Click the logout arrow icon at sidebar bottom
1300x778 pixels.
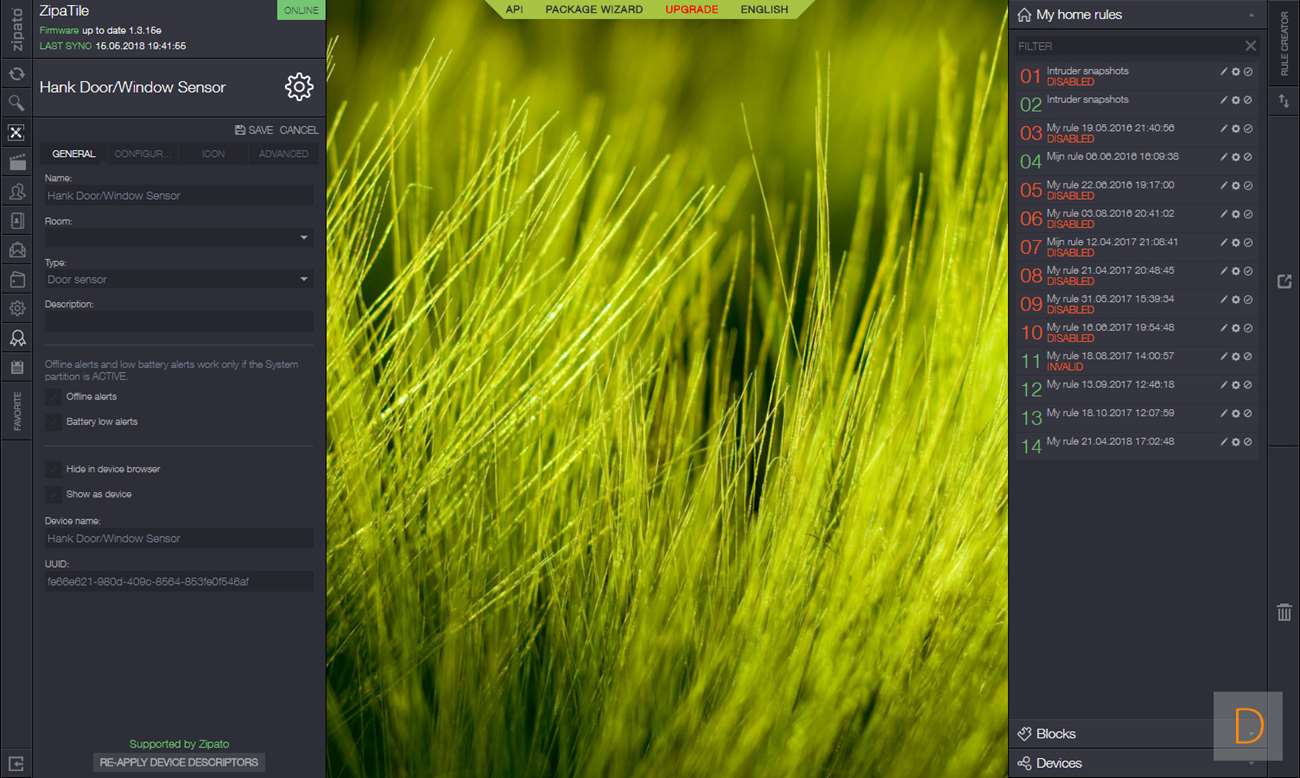(x=17, y=764)
